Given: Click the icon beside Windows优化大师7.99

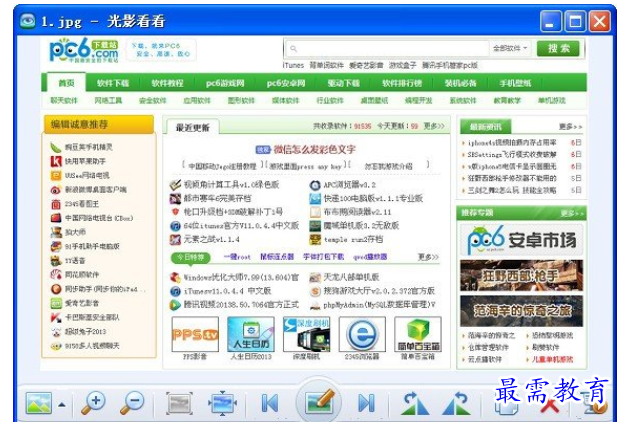Looking at the screenshot, I should tap(175, 277).
